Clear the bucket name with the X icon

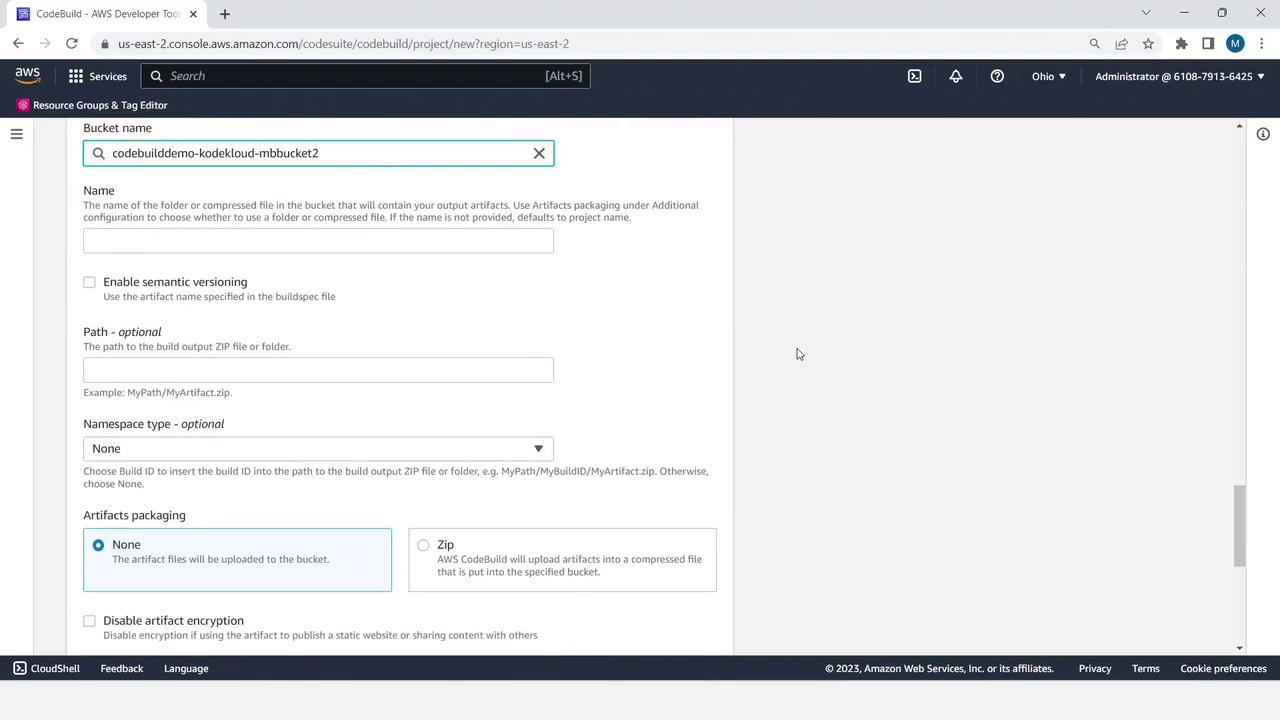pos(539,153)
